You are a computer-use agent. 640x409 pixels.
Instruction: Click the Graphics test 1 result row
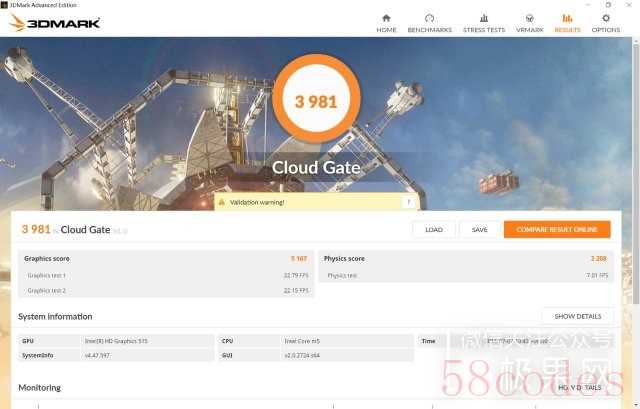click(164, 275)
